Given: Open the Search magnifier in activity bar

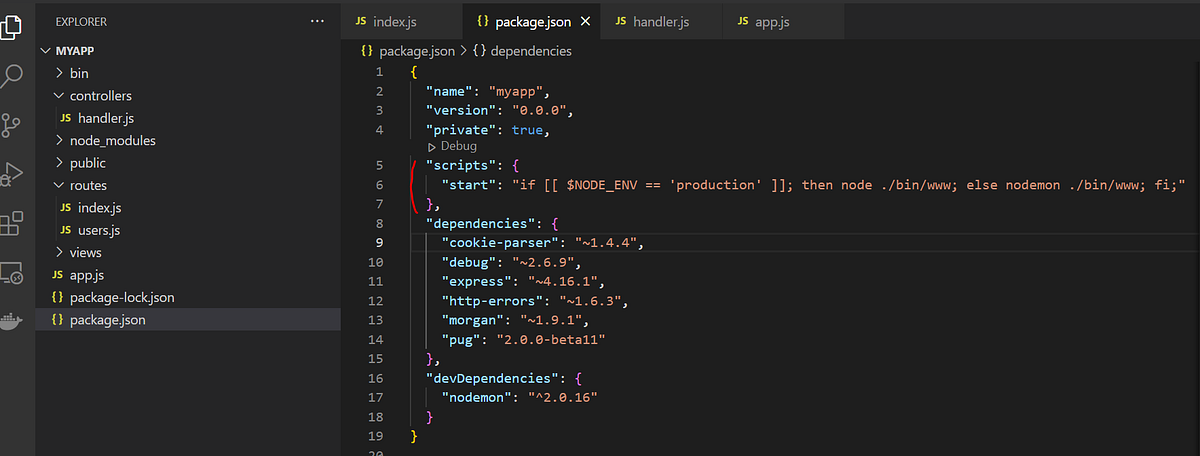Looking at the screenshot, I should 11,75.
